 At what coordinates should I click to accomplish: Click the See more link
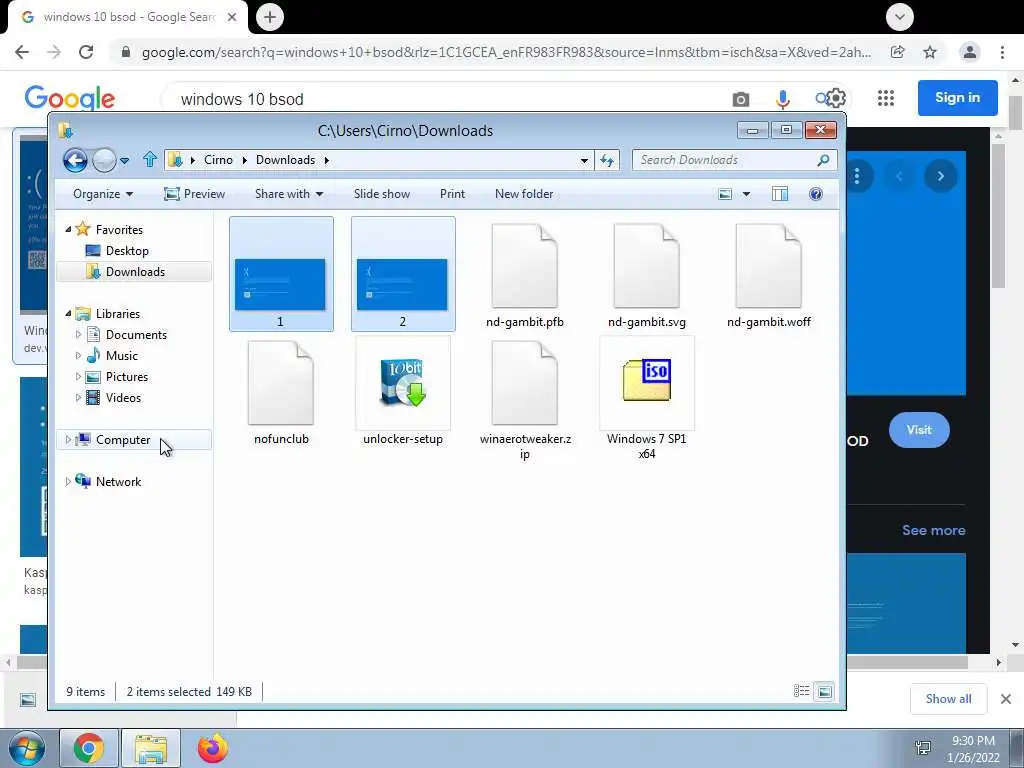(933, 530)
